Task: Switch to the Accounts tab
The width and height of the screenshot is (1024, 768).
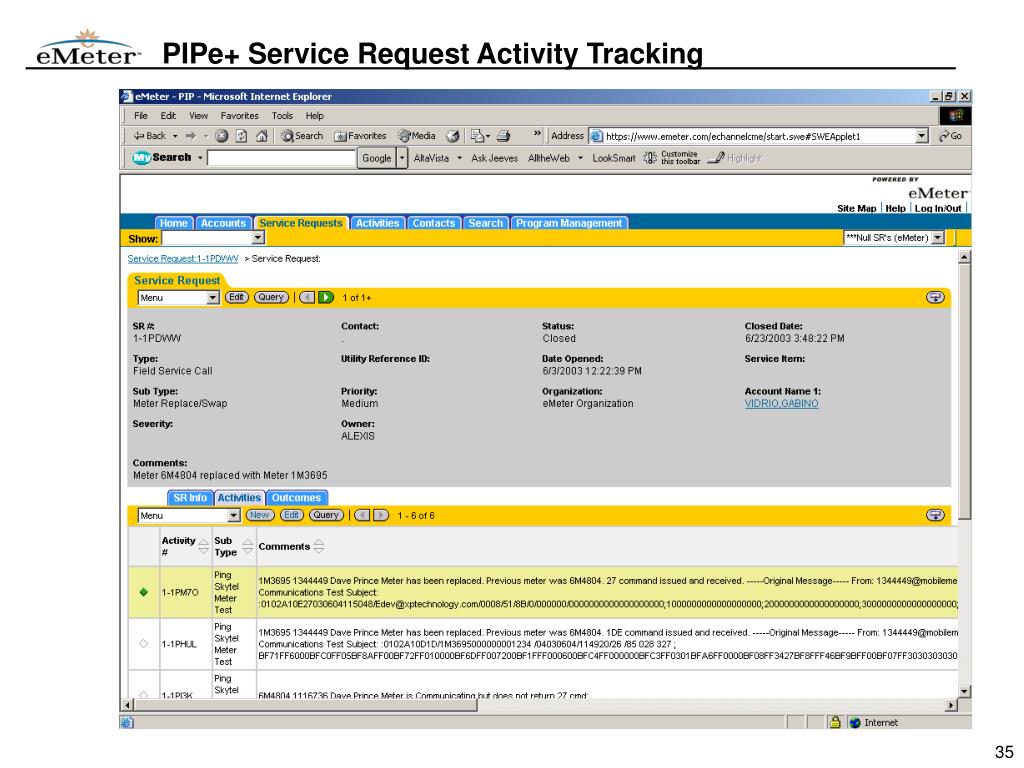Action: [223, 223]
